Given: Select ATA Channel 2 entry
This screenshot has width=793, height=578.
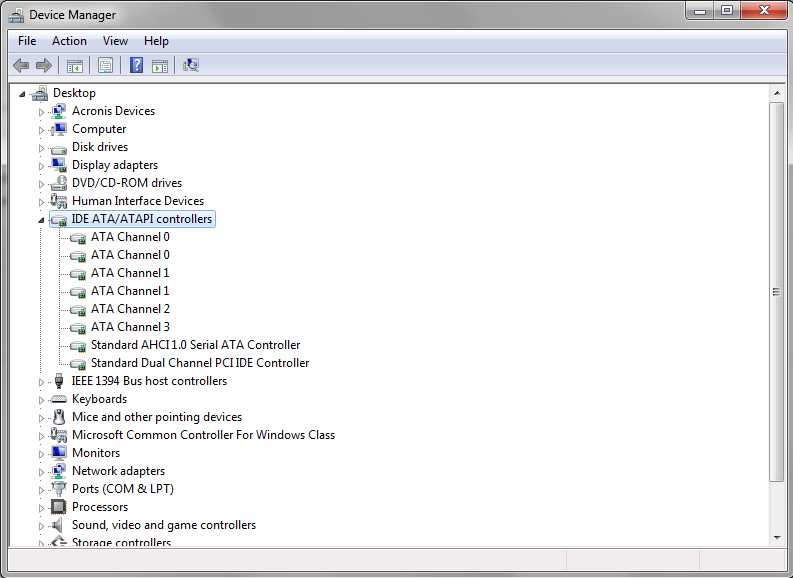Looking at the screenshot, I should 130,309.
